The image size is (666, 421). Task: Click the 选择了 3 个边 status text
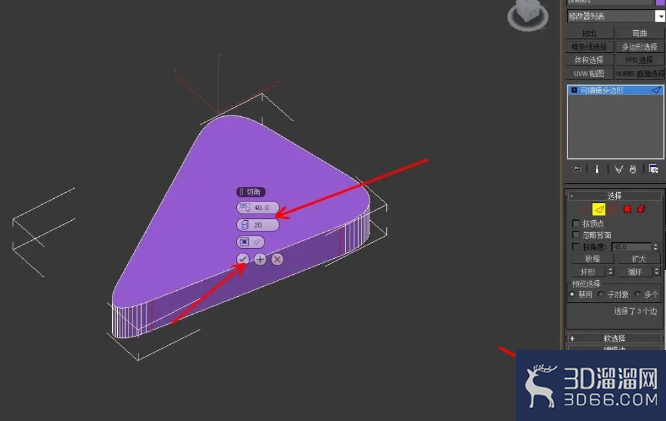(635, 311)
